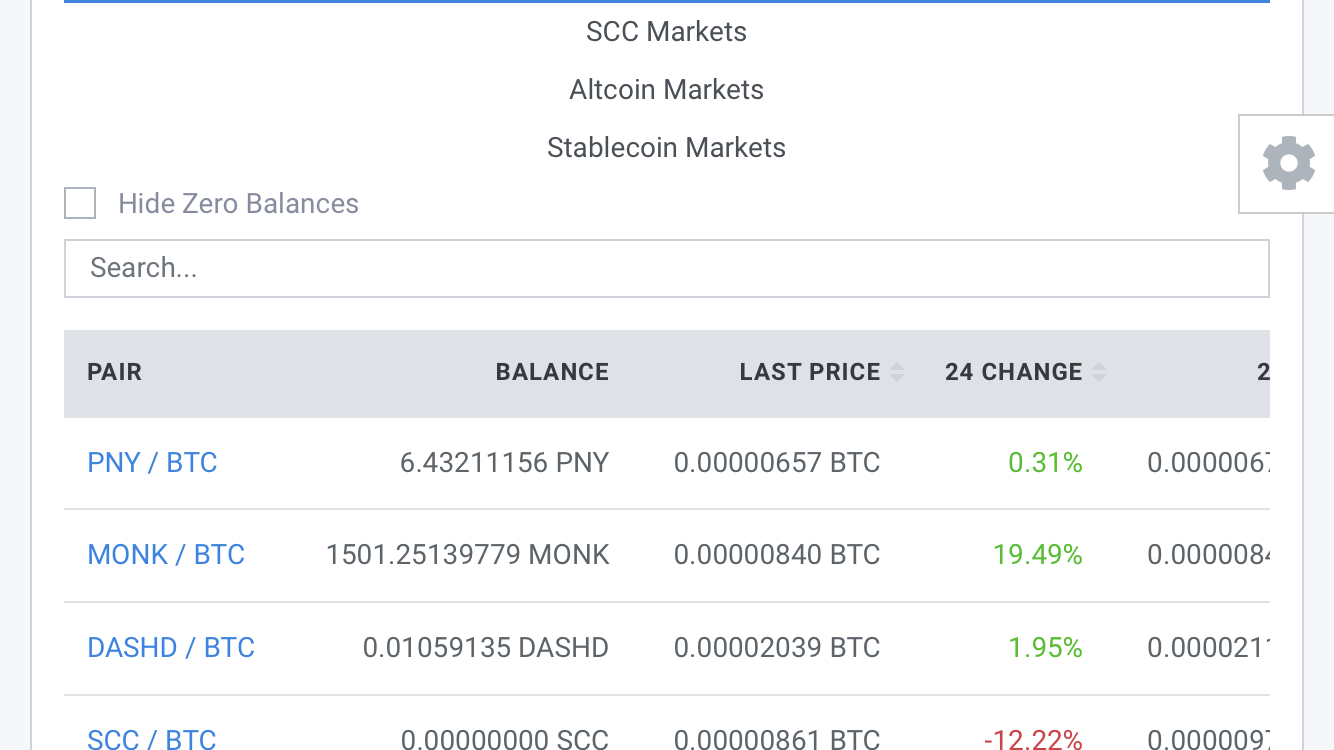
Task: Select the 19.49% change value
Action: click(x=1038, y=555)
